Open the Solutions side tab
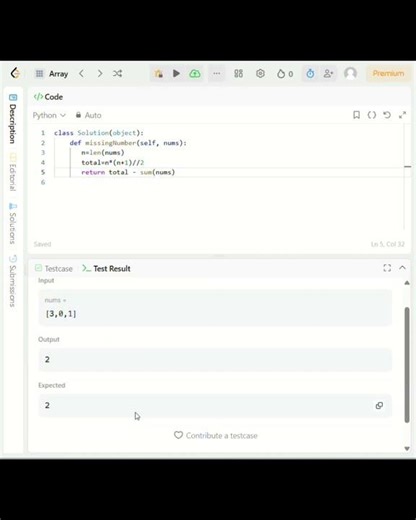Screen dimensions: 416x520 [13, 224]
